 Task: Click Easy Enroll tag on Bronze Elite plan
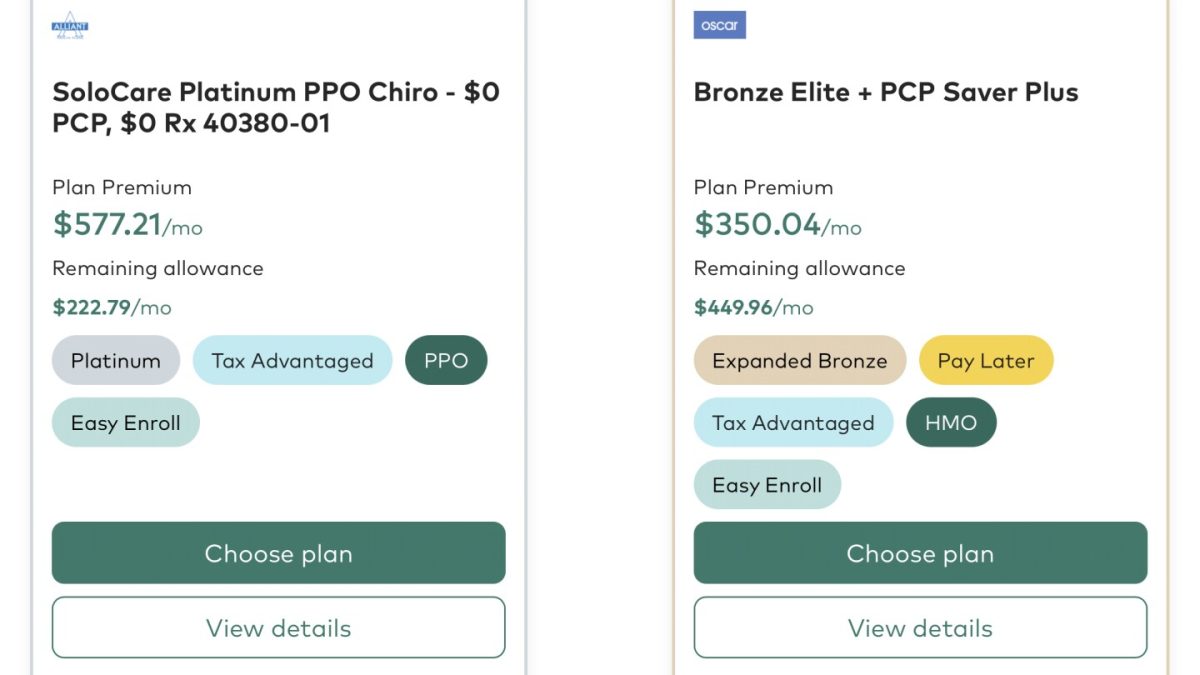click(767, 485)
